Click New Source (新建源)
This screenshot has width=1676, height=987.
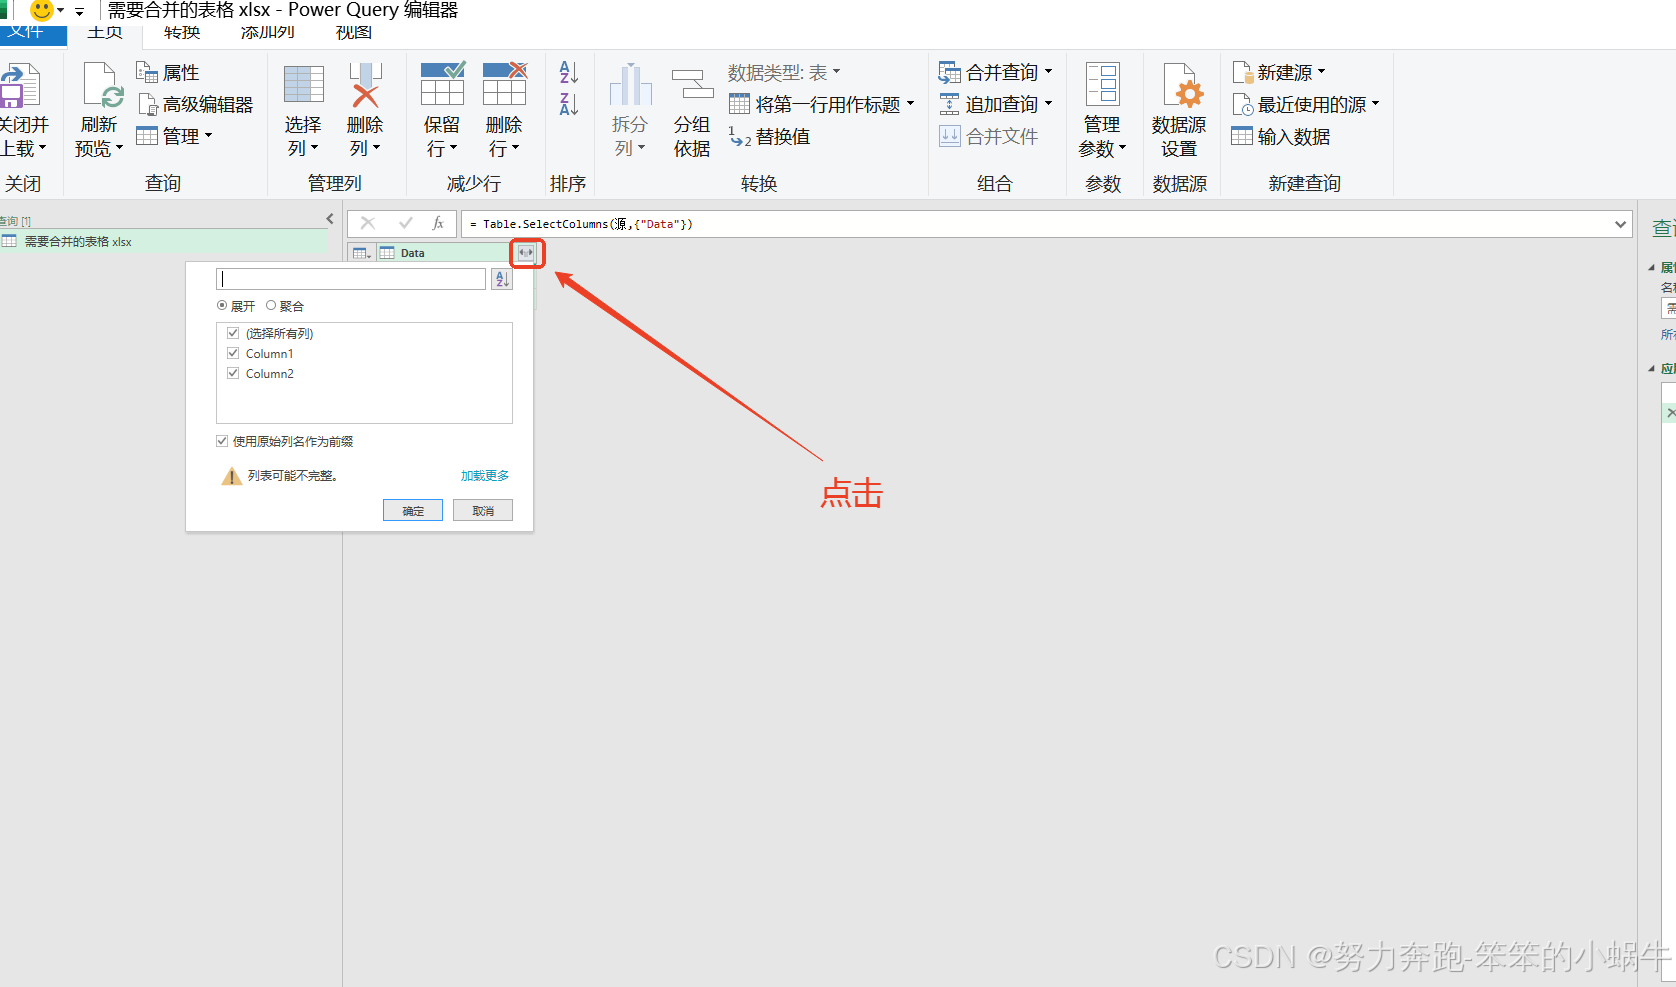1278,72
